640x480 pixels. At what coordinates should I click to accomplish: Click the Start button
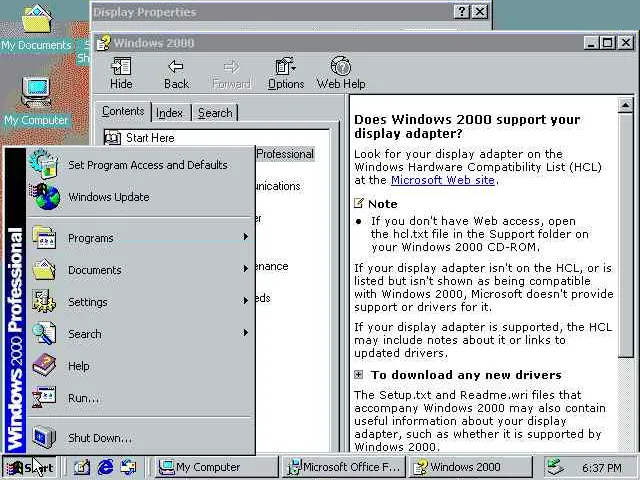(29, 467)
